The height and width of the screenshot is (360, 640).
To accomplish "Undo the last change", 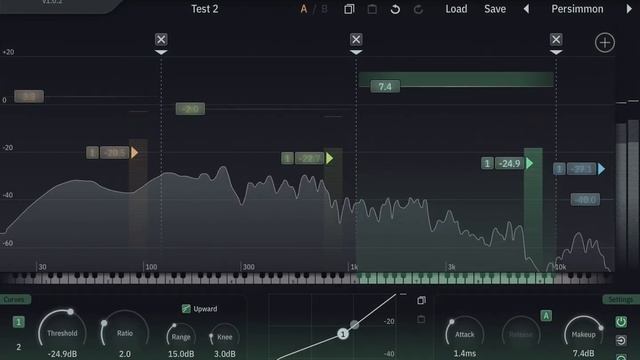I will click(395, 9).
